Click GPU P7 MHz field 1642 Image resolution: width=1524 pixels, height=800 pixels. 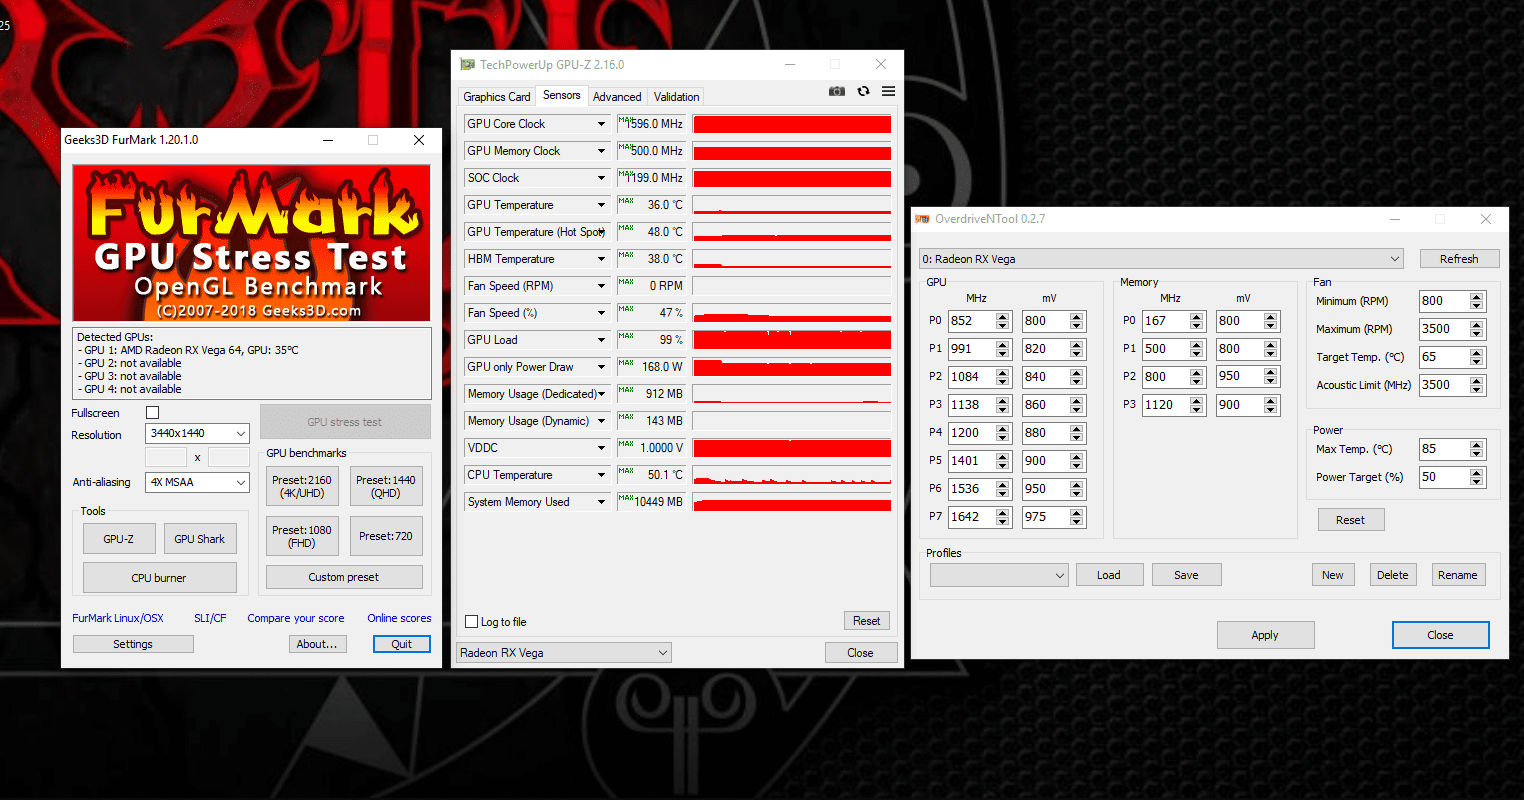[971, 517]
